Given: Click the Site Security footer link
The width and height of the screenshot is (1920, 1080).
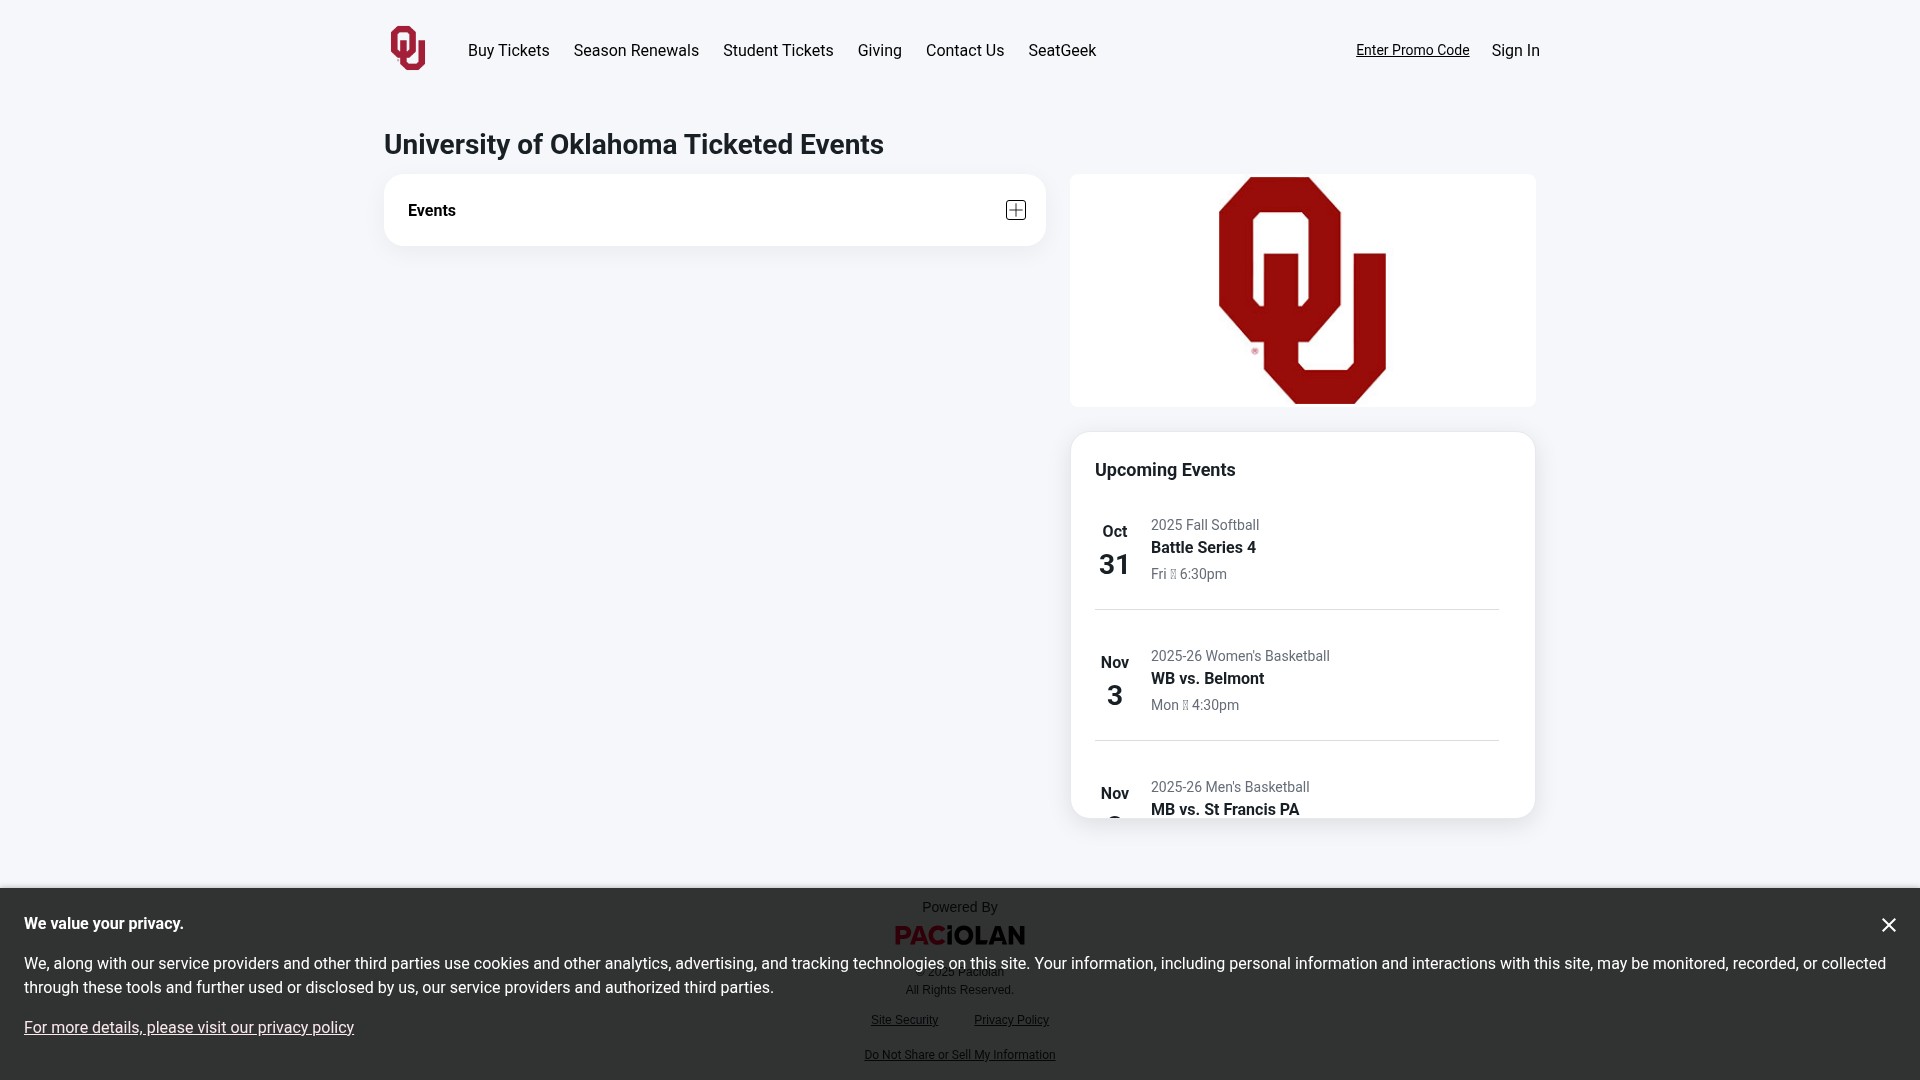Looking at the screenshot, I should point(904,1020).
